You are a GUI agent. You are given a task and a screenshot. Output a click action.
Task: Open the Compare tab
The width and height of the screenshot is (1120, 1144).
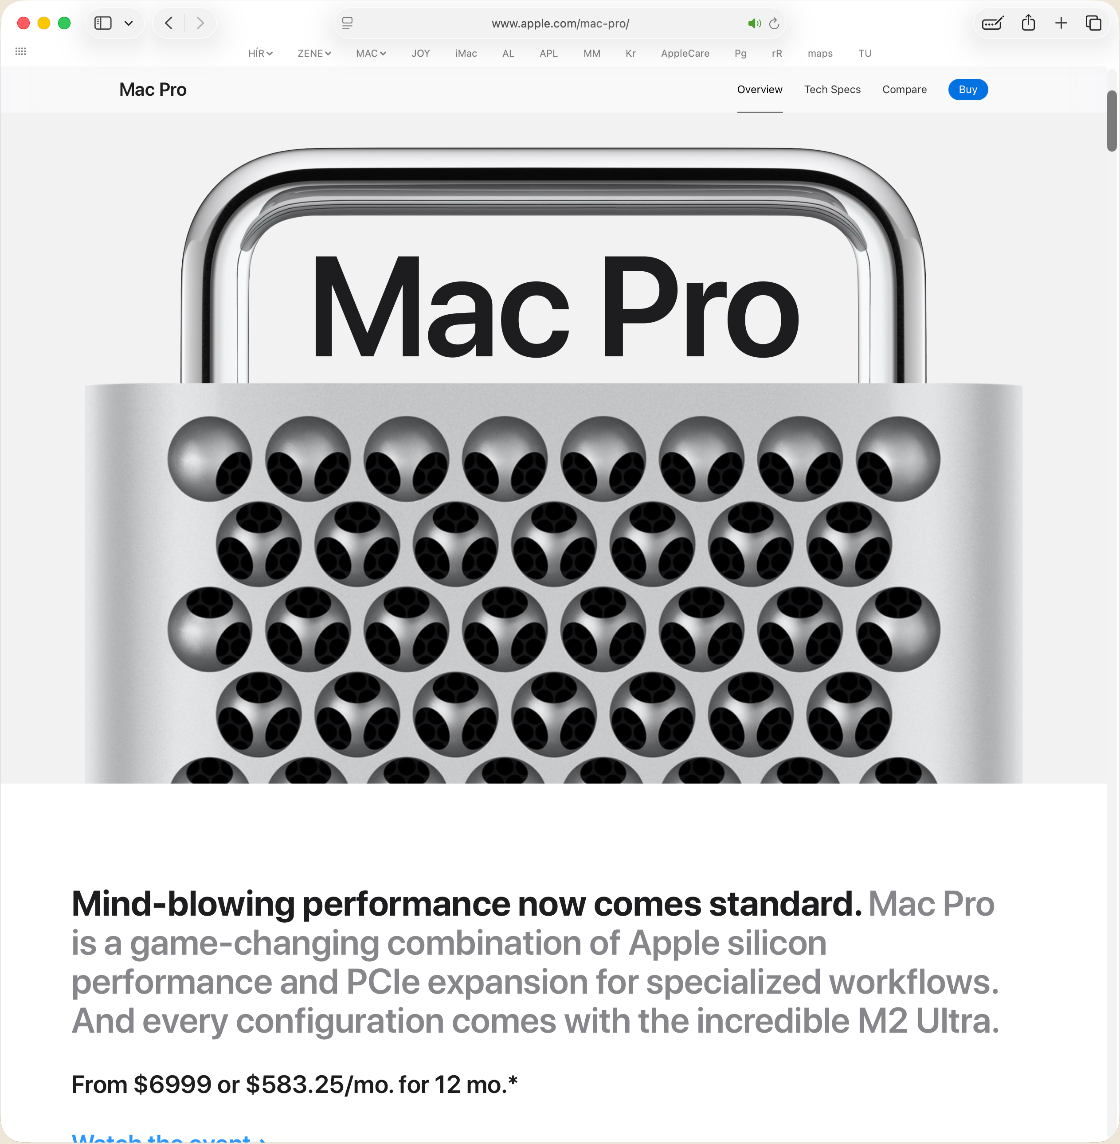pos(904,89)
